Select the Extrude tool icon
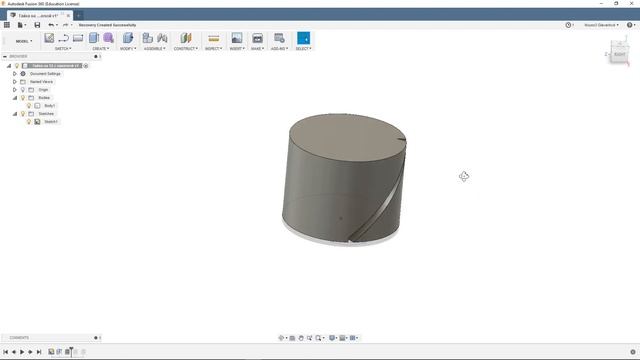 (94, 38)
